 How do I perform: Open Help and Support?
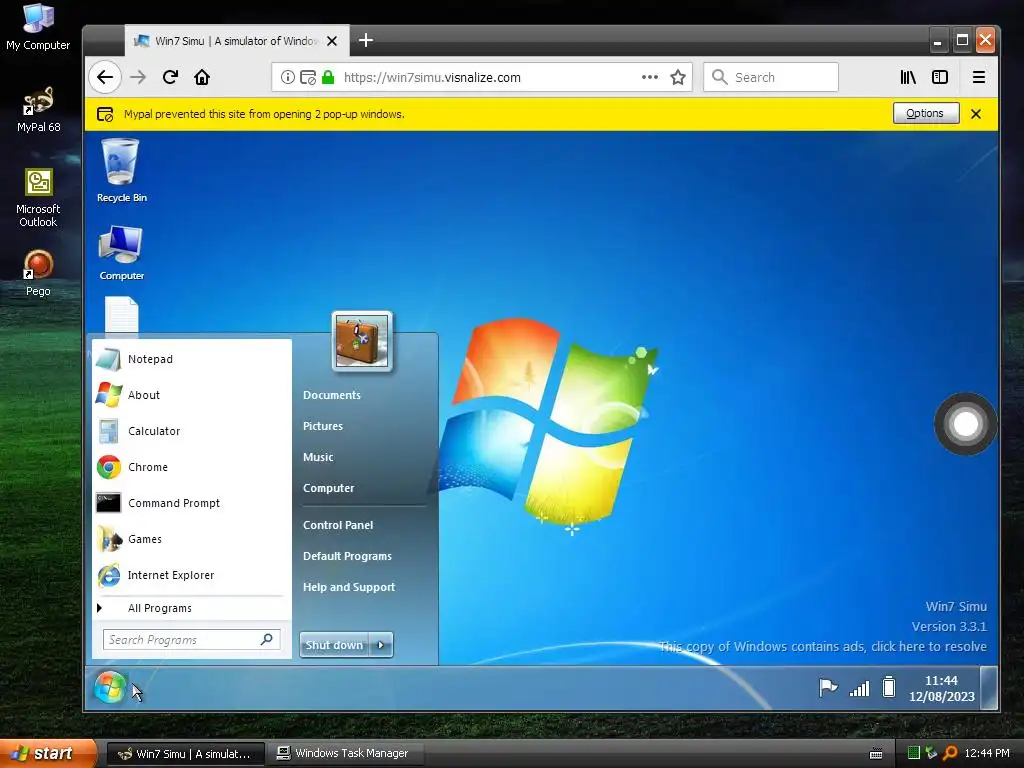(349, 587)
